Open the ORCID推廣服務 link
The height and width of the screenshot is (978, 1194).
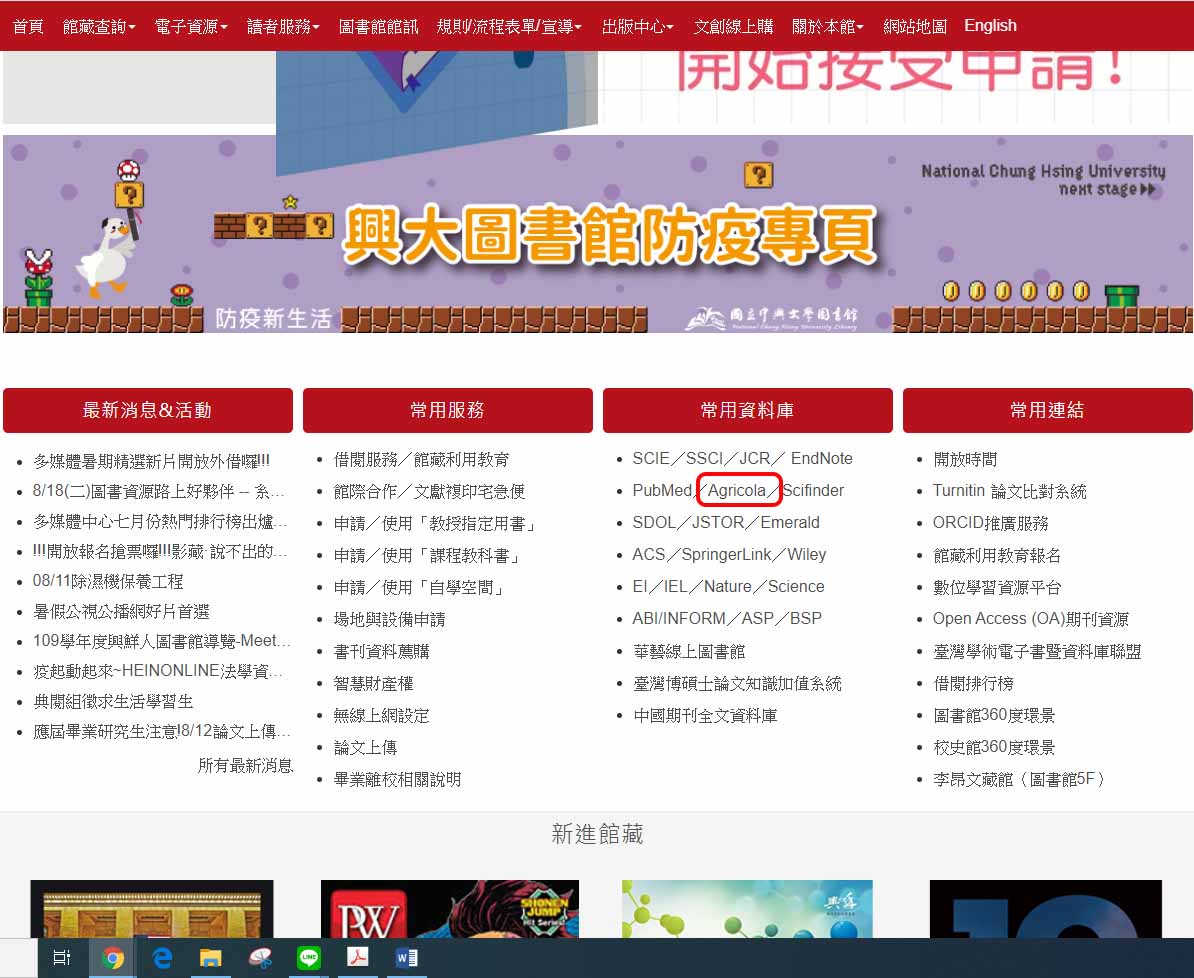click(991, 523)
